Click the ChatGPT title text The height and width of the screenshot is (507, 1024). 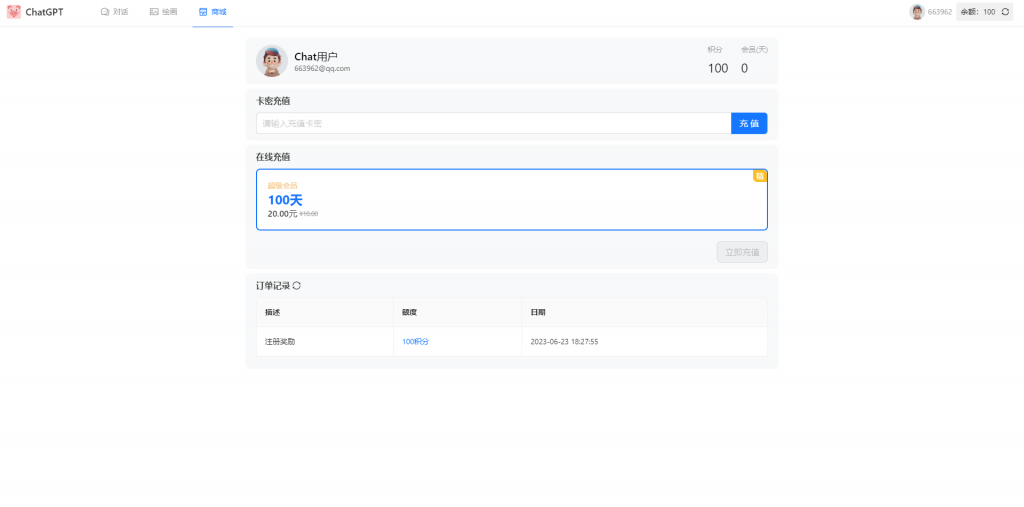coord(44,12)
